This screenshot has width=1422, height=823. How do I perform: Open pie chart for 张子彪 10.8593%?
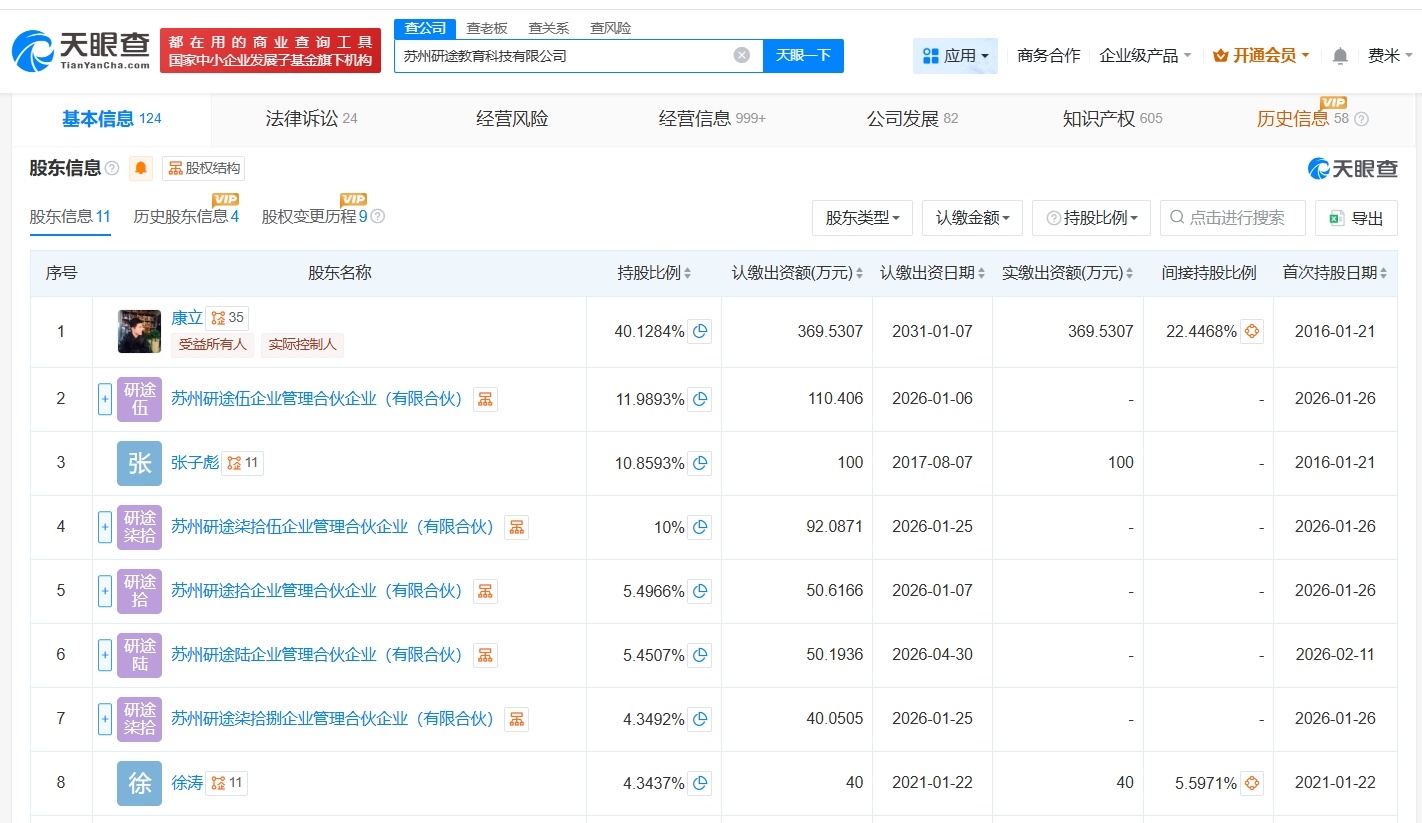click(700, 463)
